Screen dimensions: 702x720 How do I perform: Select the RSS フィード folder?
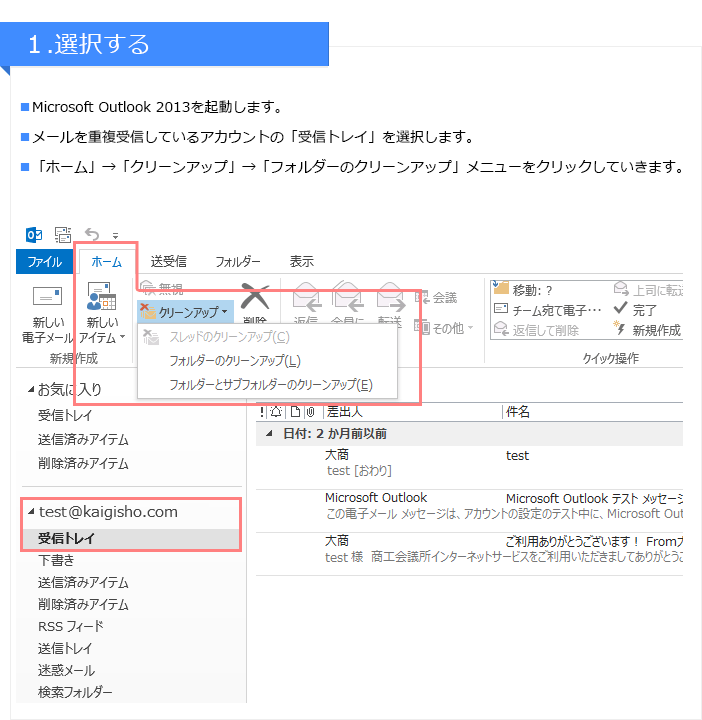(x=71, y=626)
